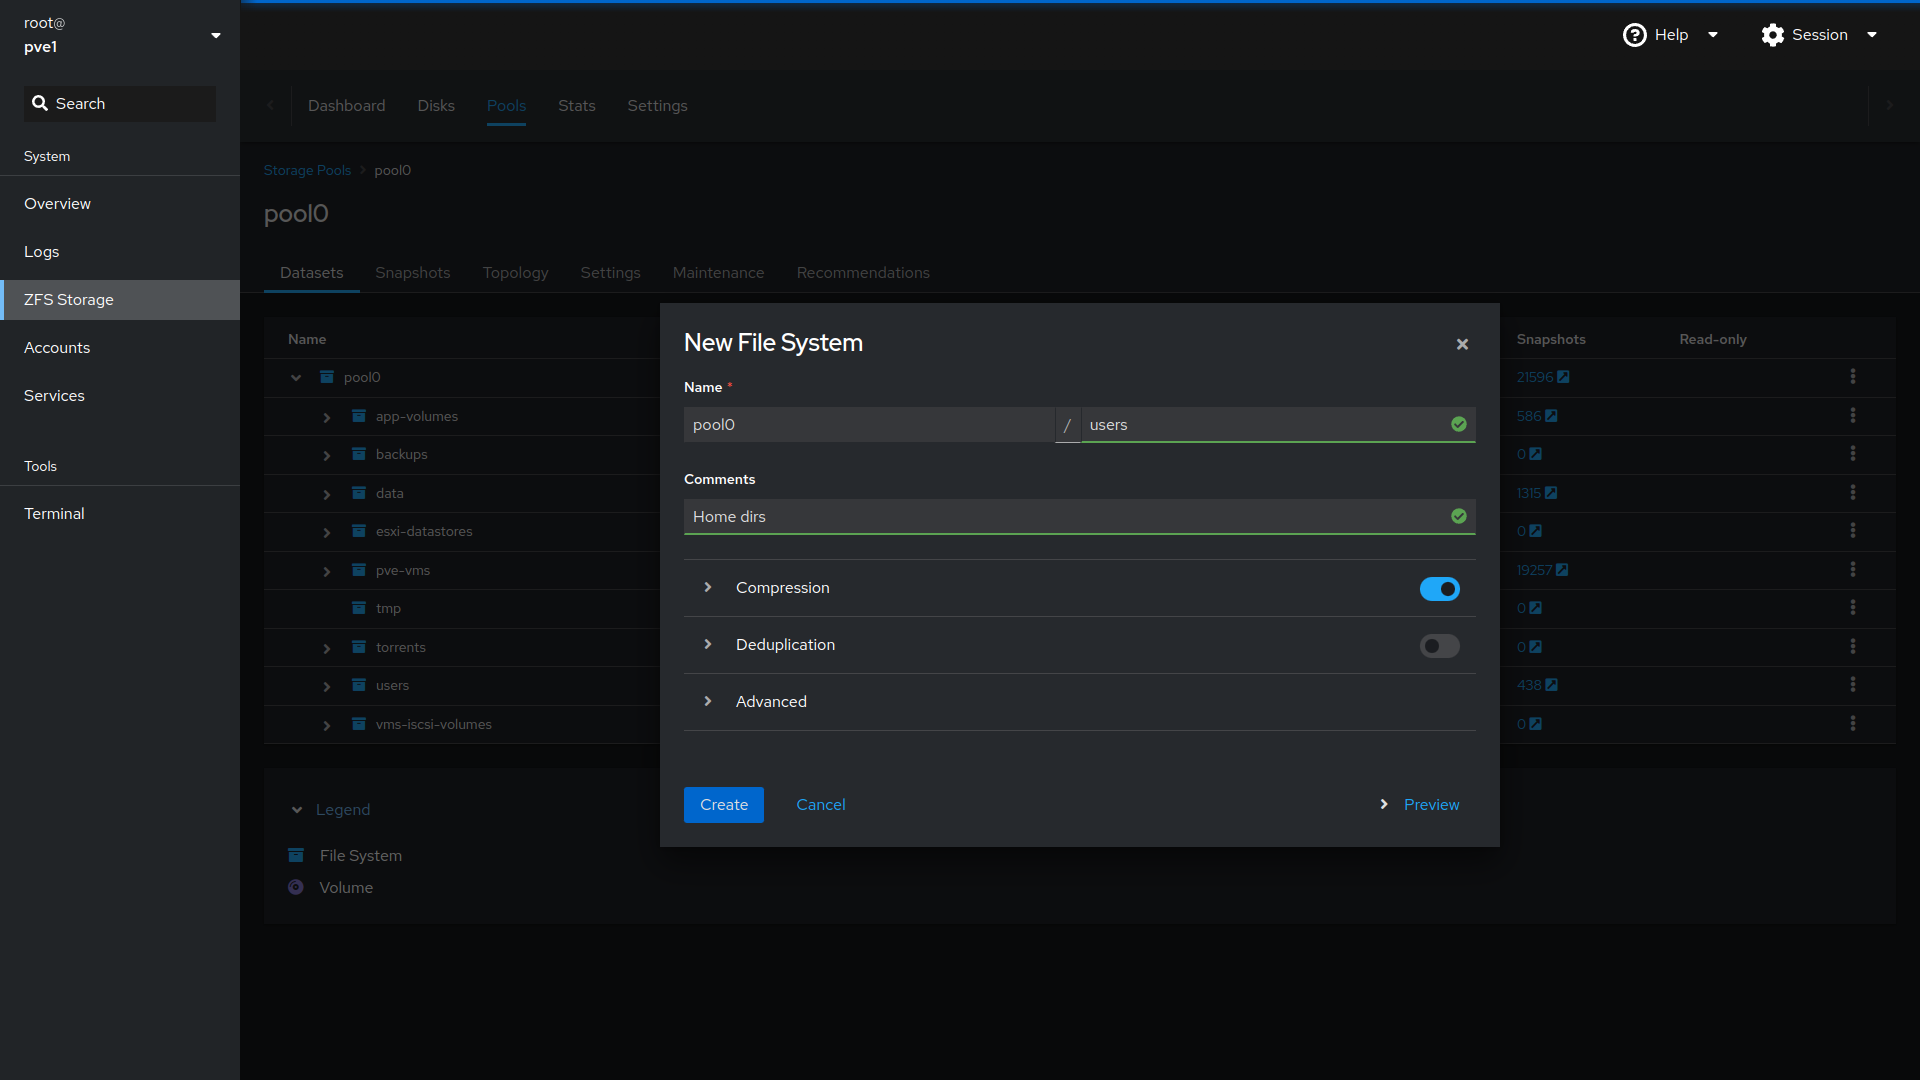The image size is (1920, 1080).
Task: Open the kebab menu for users row
Action: tap(1853, 685)
